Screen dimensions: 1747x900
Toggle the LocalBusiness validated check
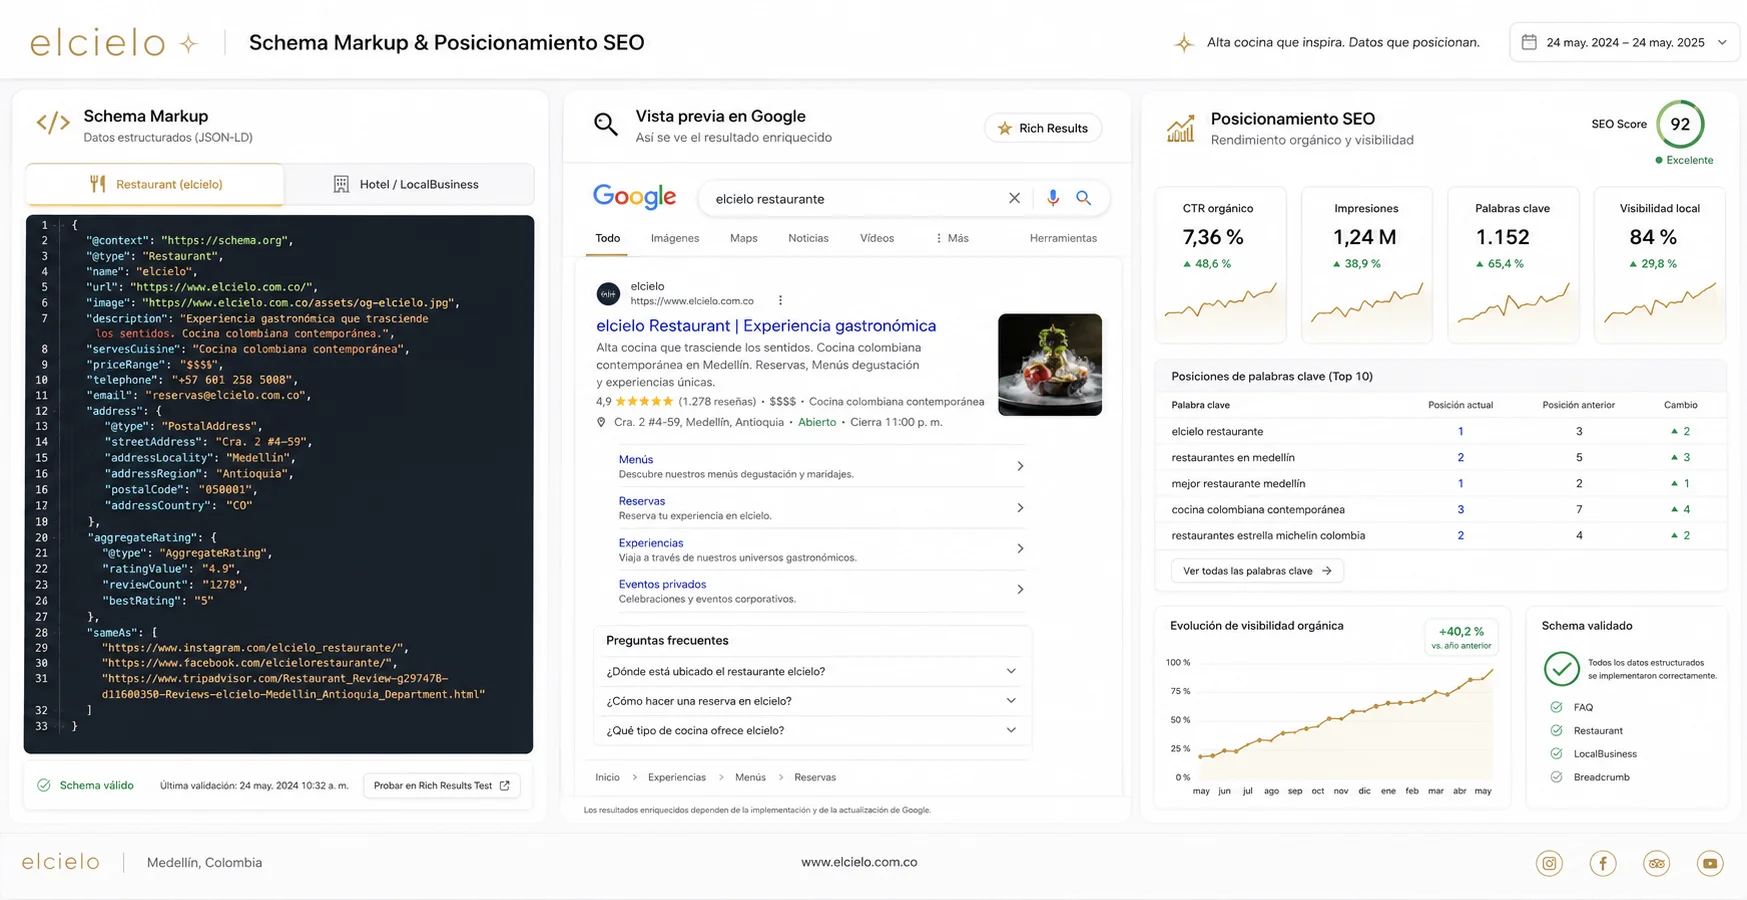pyautogui.click(x=1556, y=754)
